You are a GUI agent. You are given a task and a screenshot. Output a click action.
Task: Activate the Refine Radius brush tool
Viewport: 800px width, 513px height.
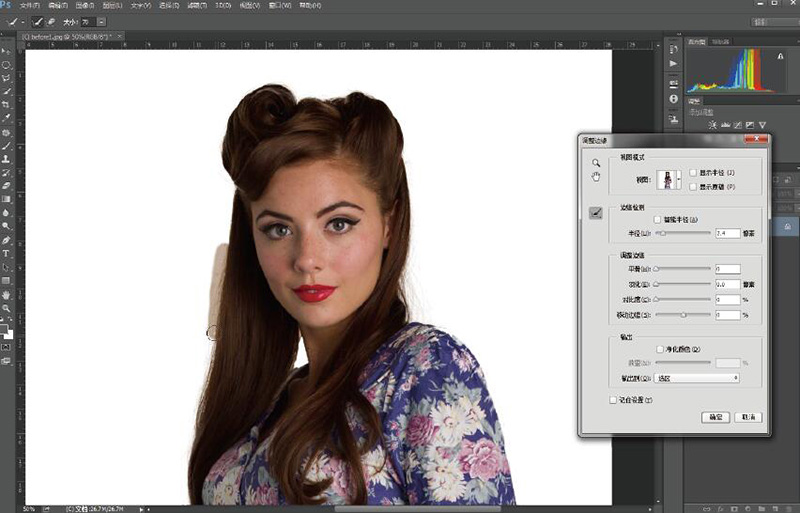pyautogui.click(x=595, y=212)
